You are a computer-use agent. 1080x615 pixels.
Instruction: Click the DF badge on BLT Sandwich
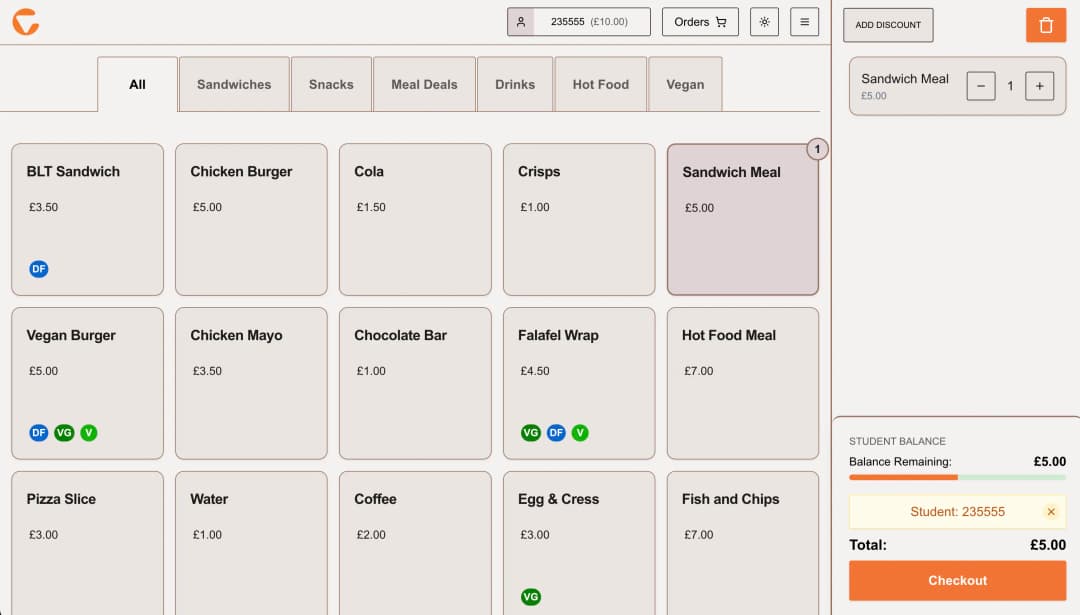(x=39, y=269)
